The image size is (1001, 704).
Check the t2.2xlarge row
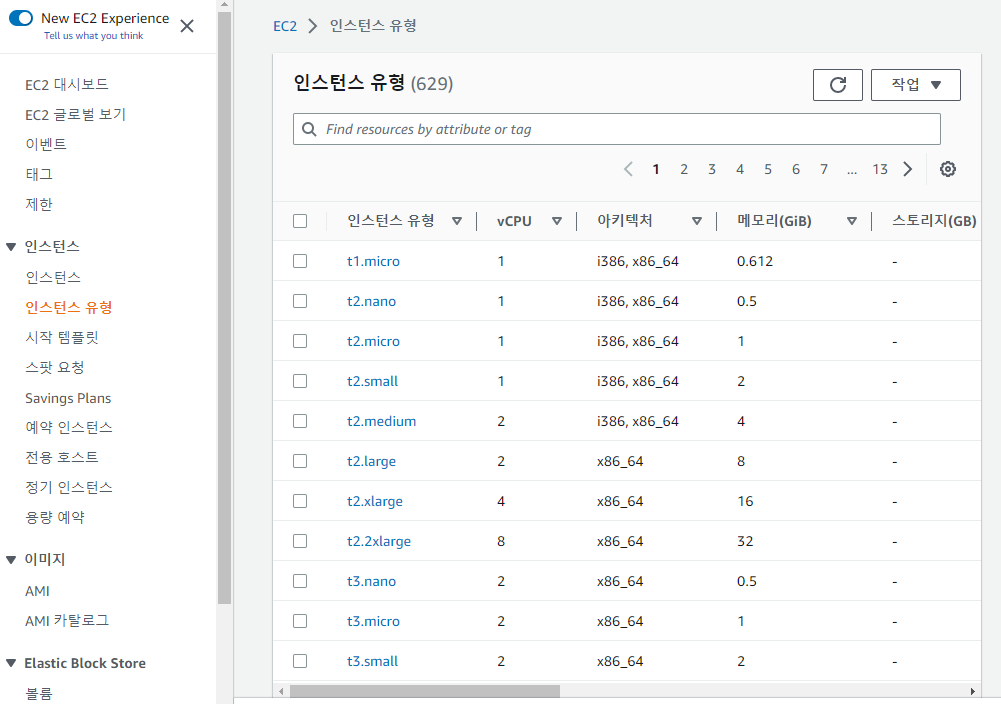tap(300, 541)
